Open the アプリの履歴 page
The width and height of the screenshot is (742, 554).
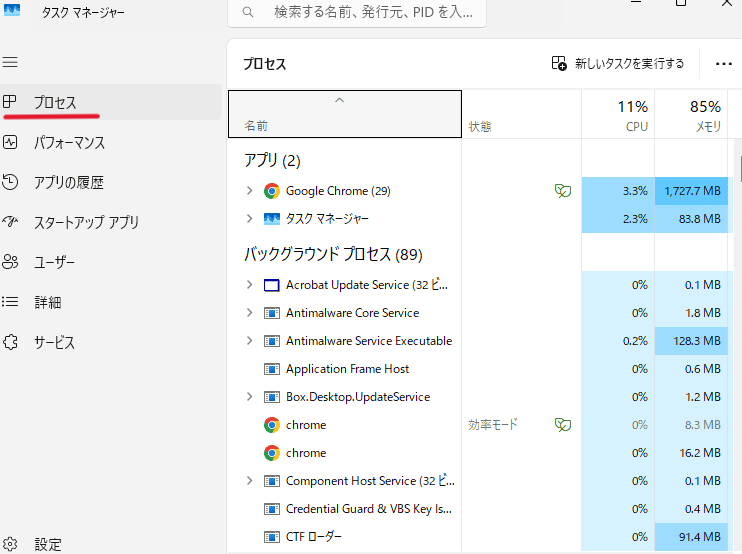(111, 182)
